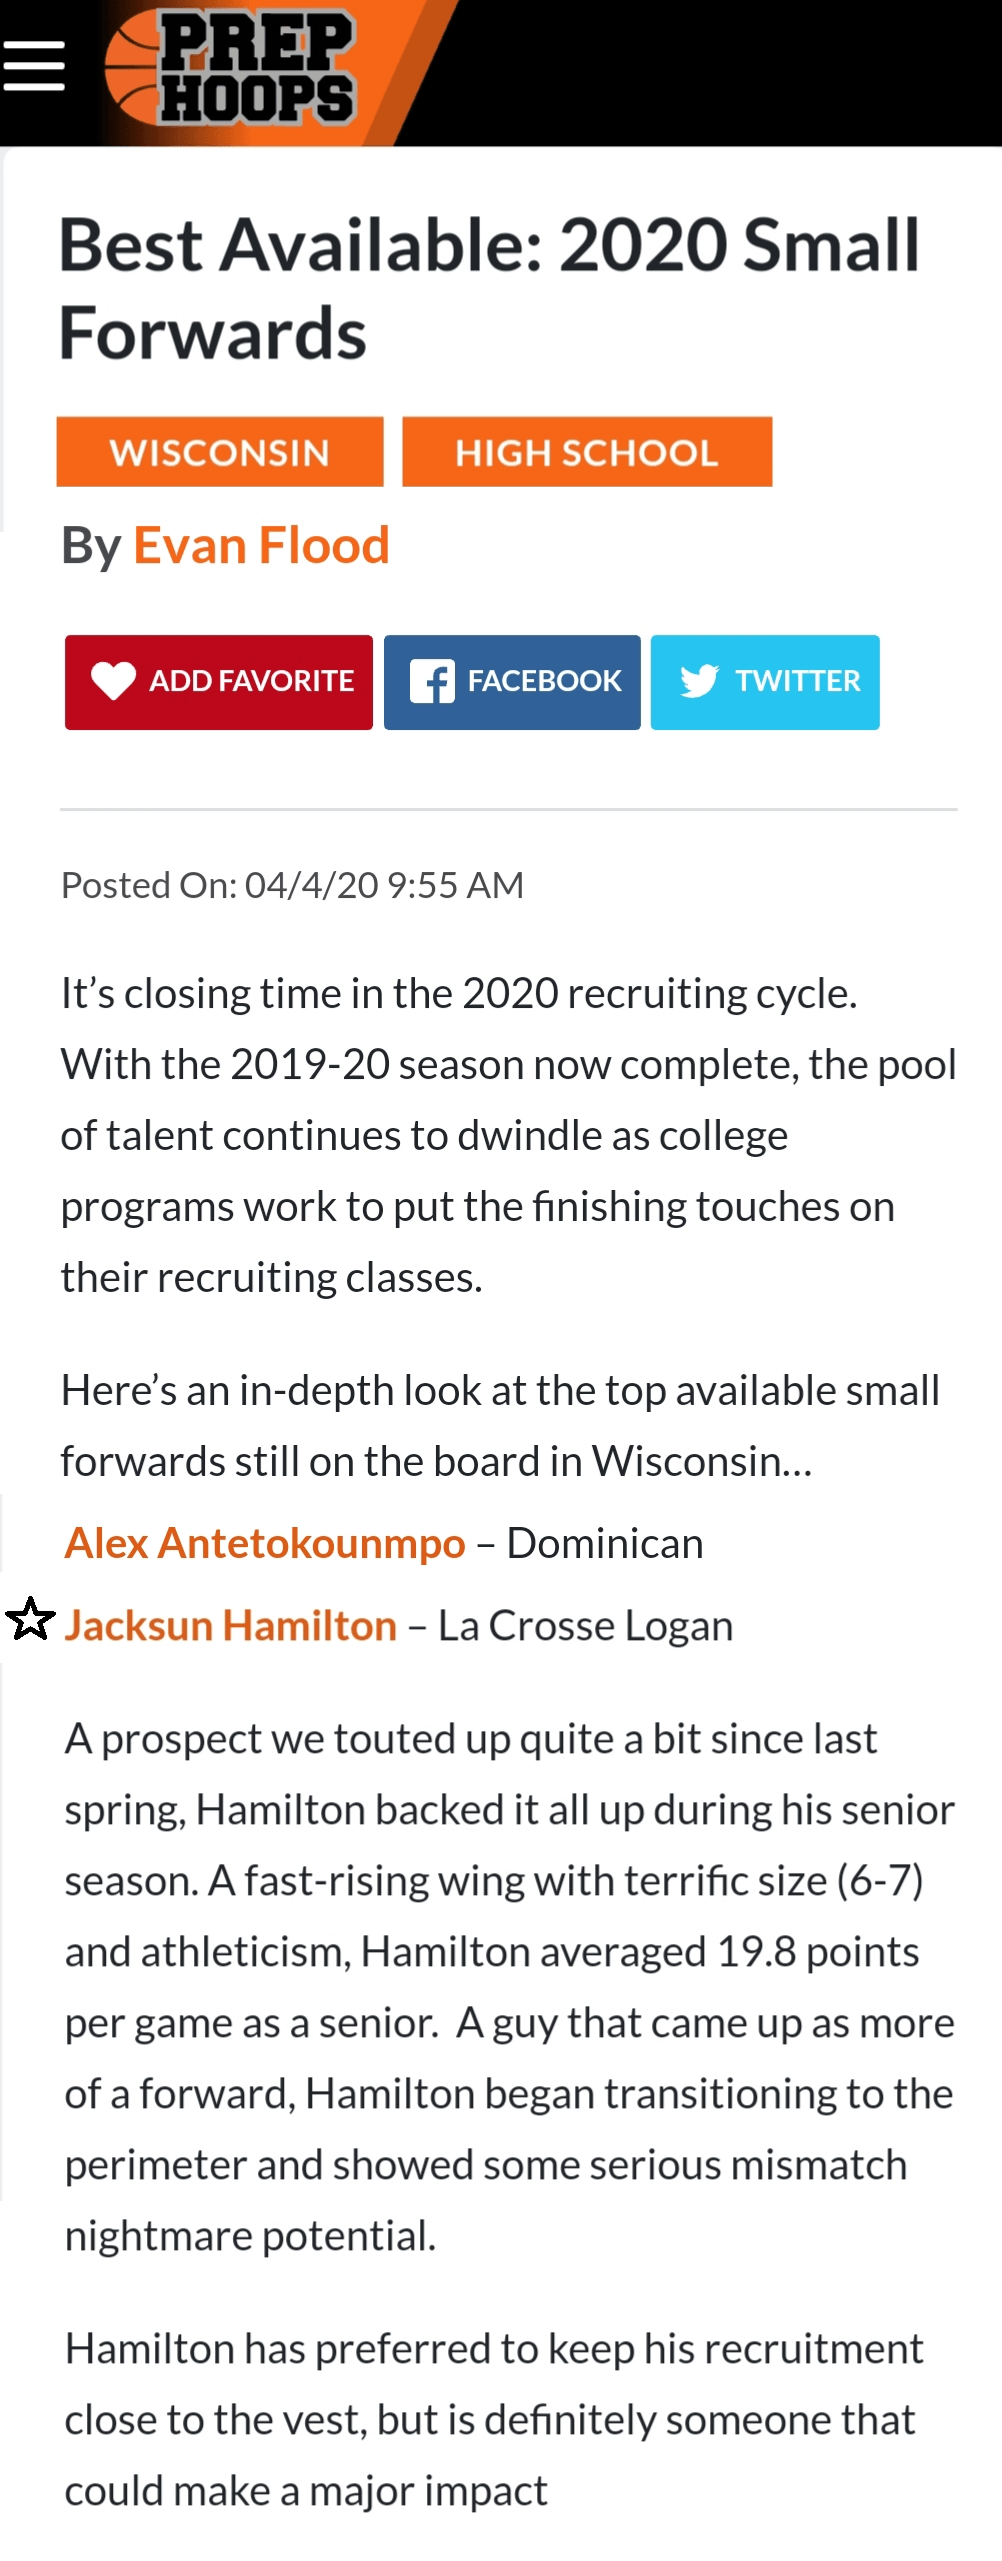Open the hamburger navigation menu
Screen dimensions: 1002x2561
point(34,66)
